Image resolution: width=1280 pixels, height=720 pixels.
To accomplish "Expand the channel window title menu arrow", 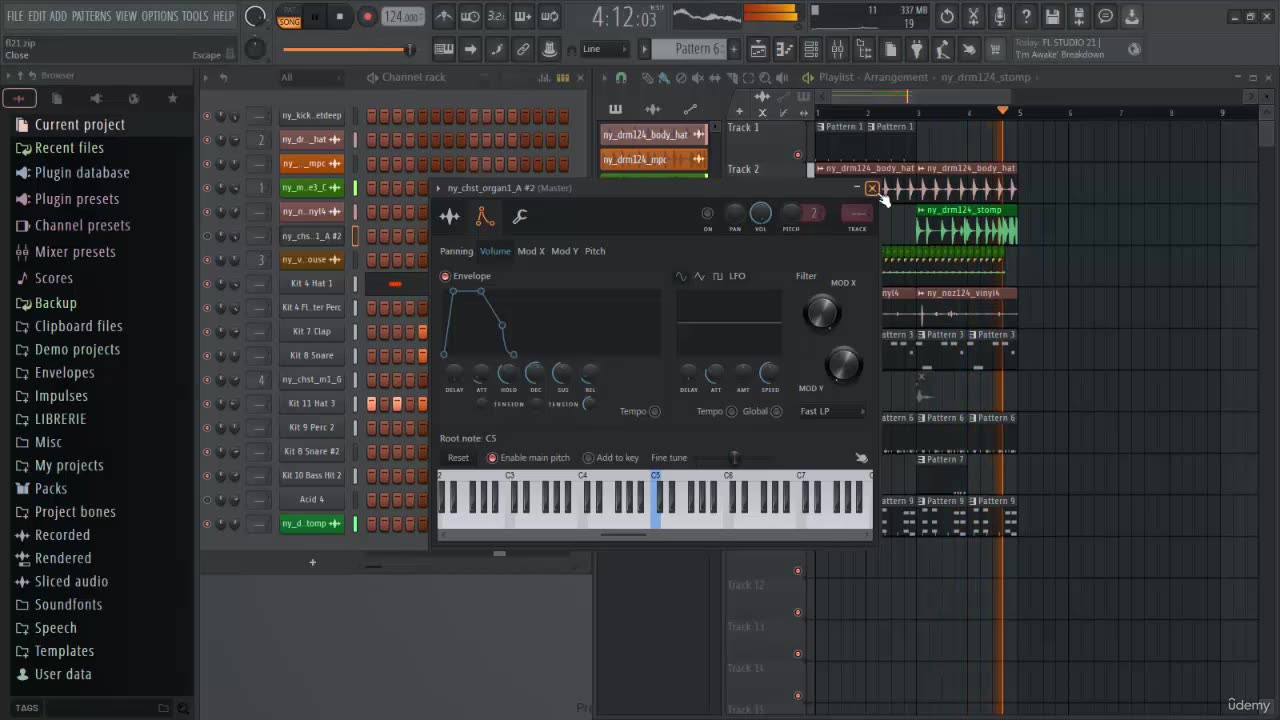I will [x=438, y=188].
